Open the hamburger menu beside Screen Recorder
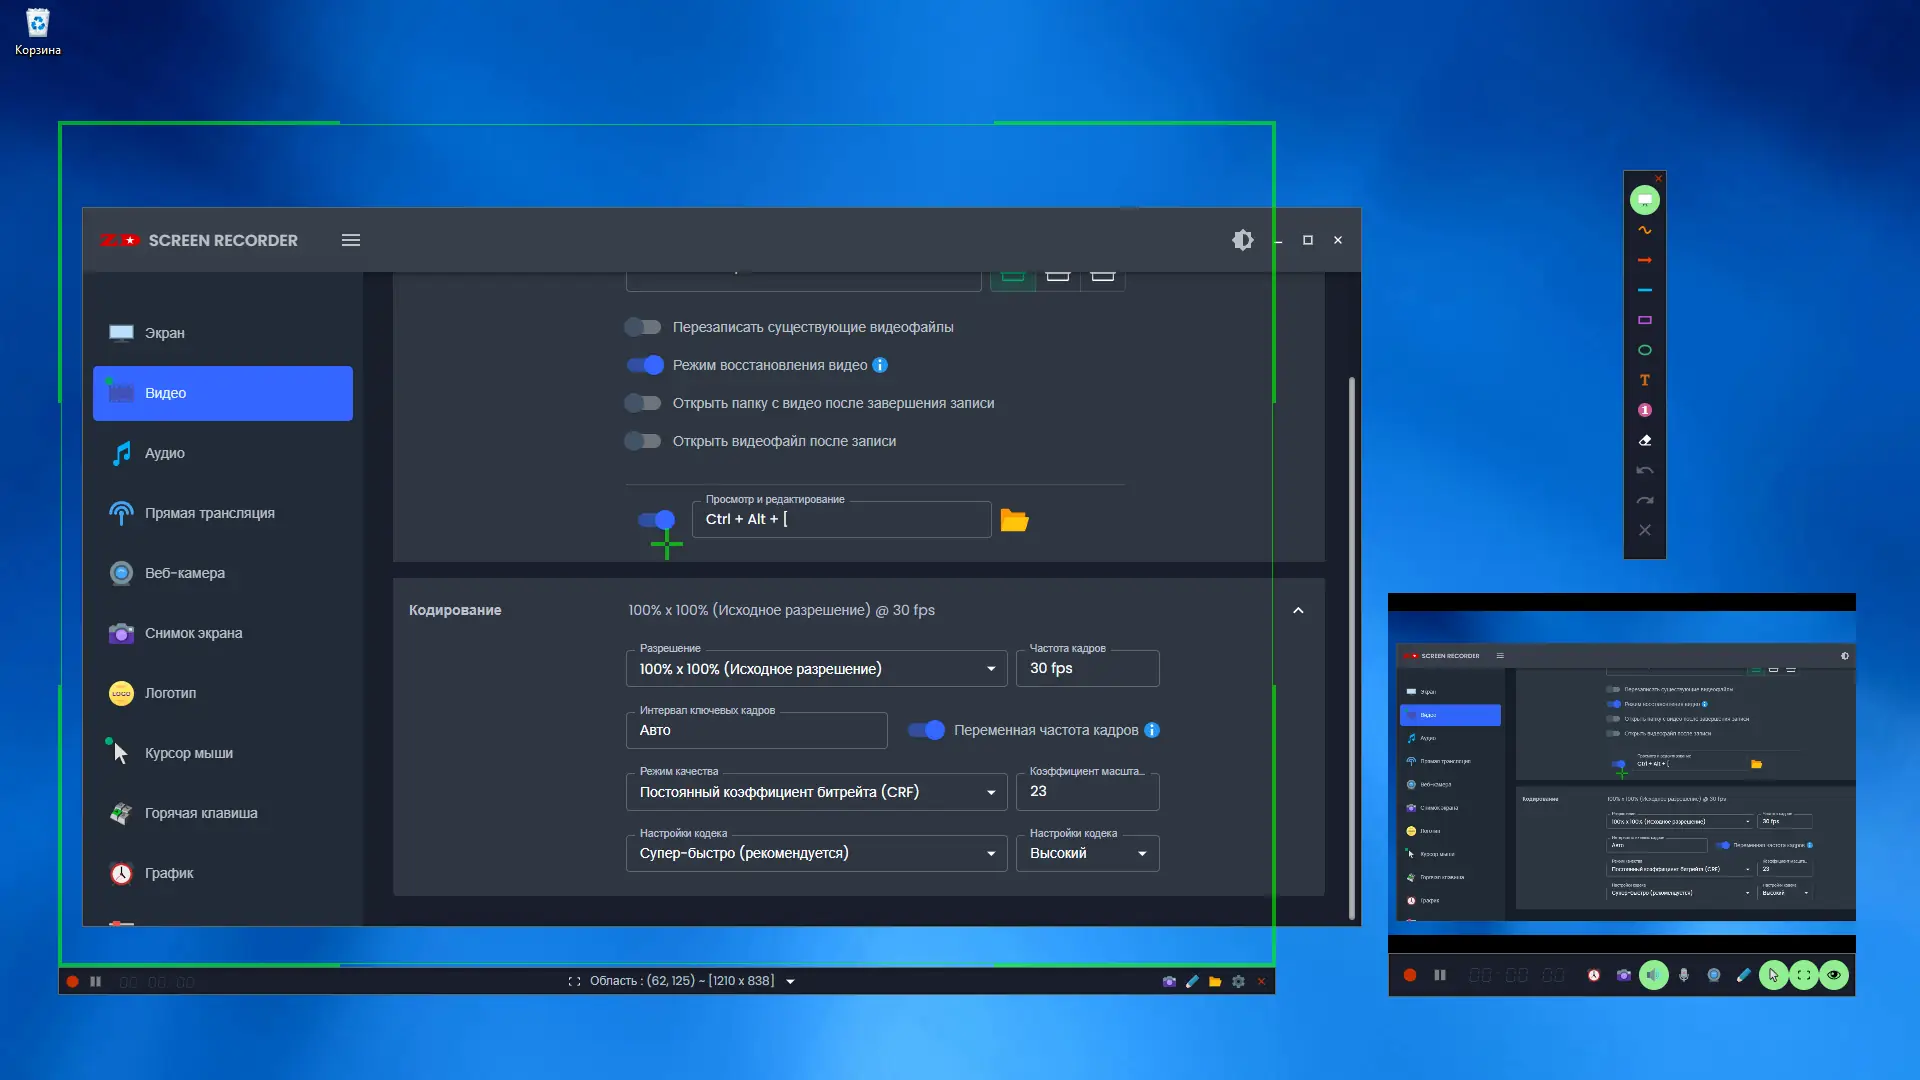The image size is (1920, 1080). (351, 240)
